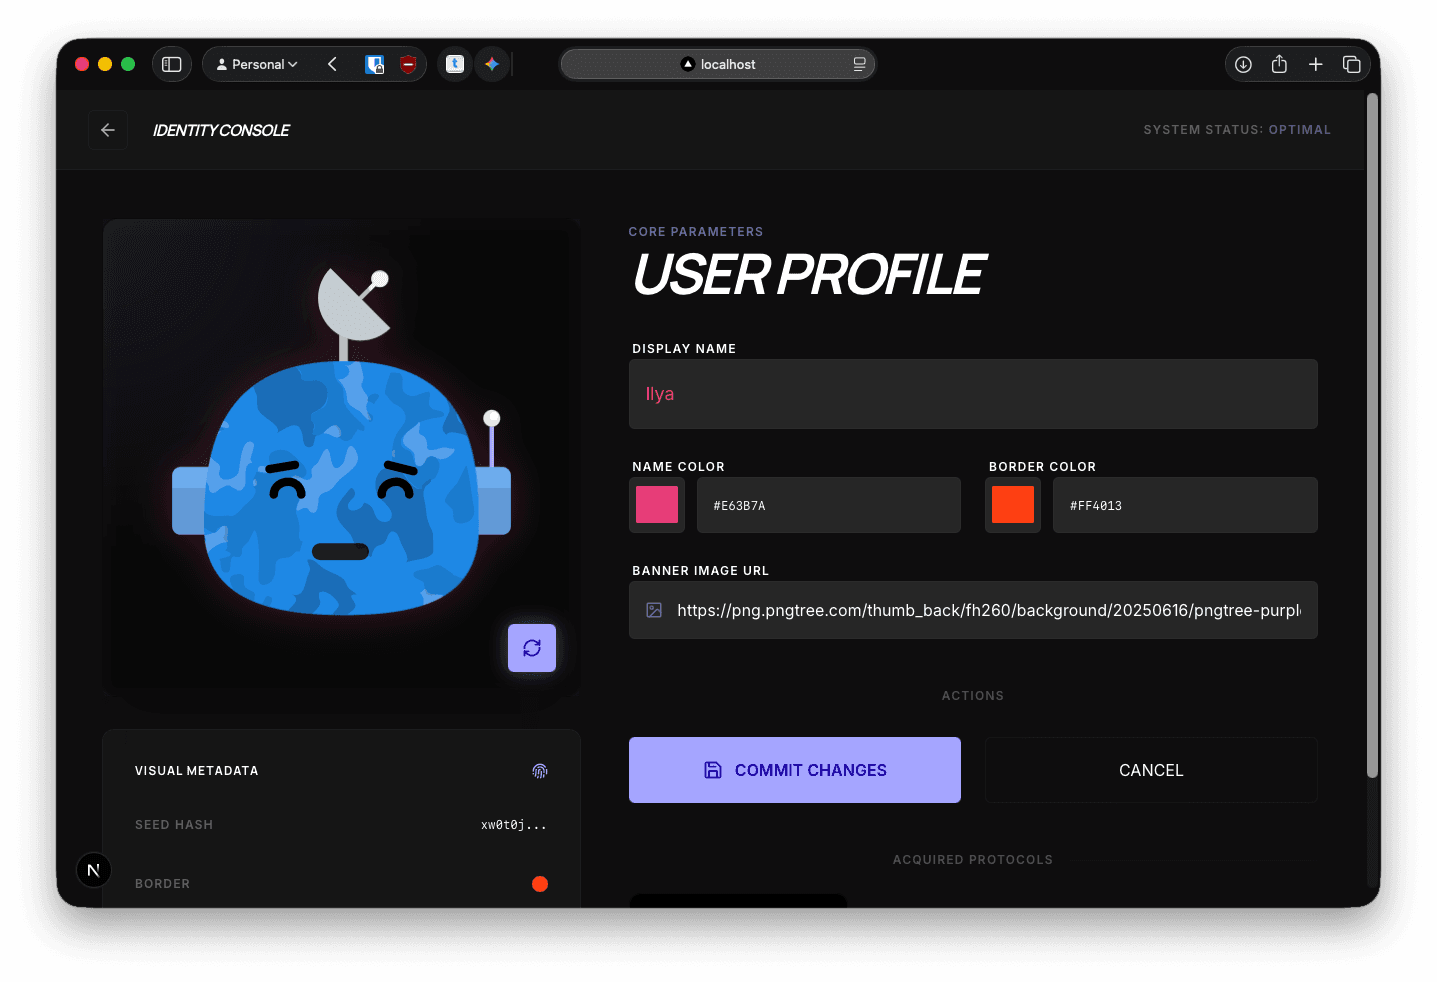Select the pink Name Color swatch

[x=656, y=505]
